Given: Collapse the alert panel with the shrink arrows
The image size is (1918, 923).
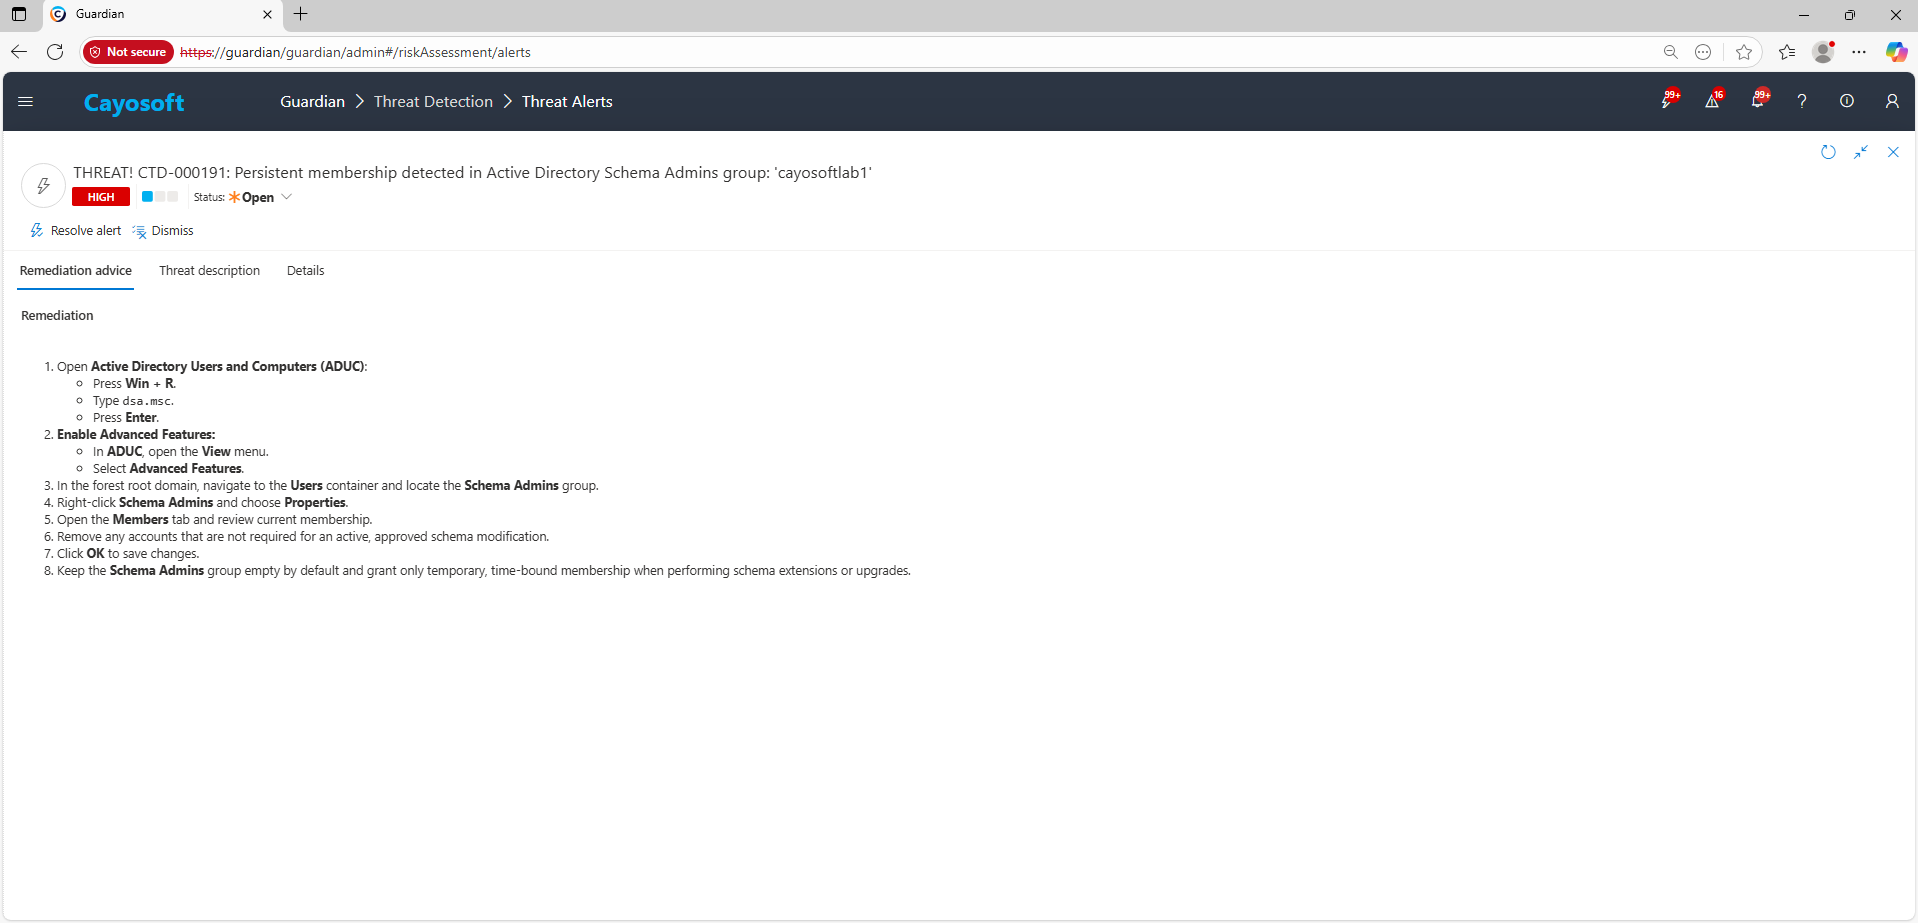Looking at the screenshot, I should (1861, 152).
